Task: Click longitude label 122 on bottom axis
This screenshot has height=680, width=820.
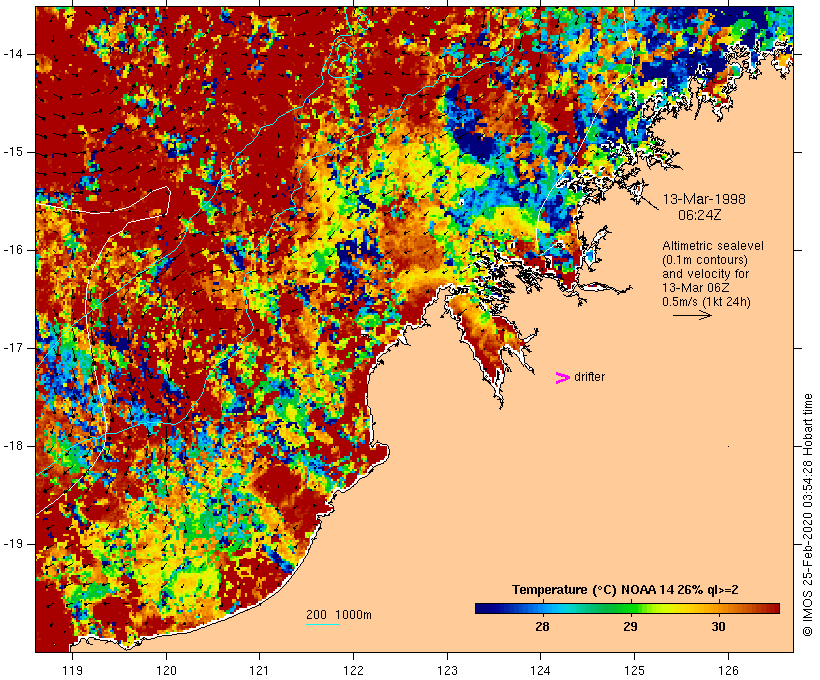Action: 353,670
